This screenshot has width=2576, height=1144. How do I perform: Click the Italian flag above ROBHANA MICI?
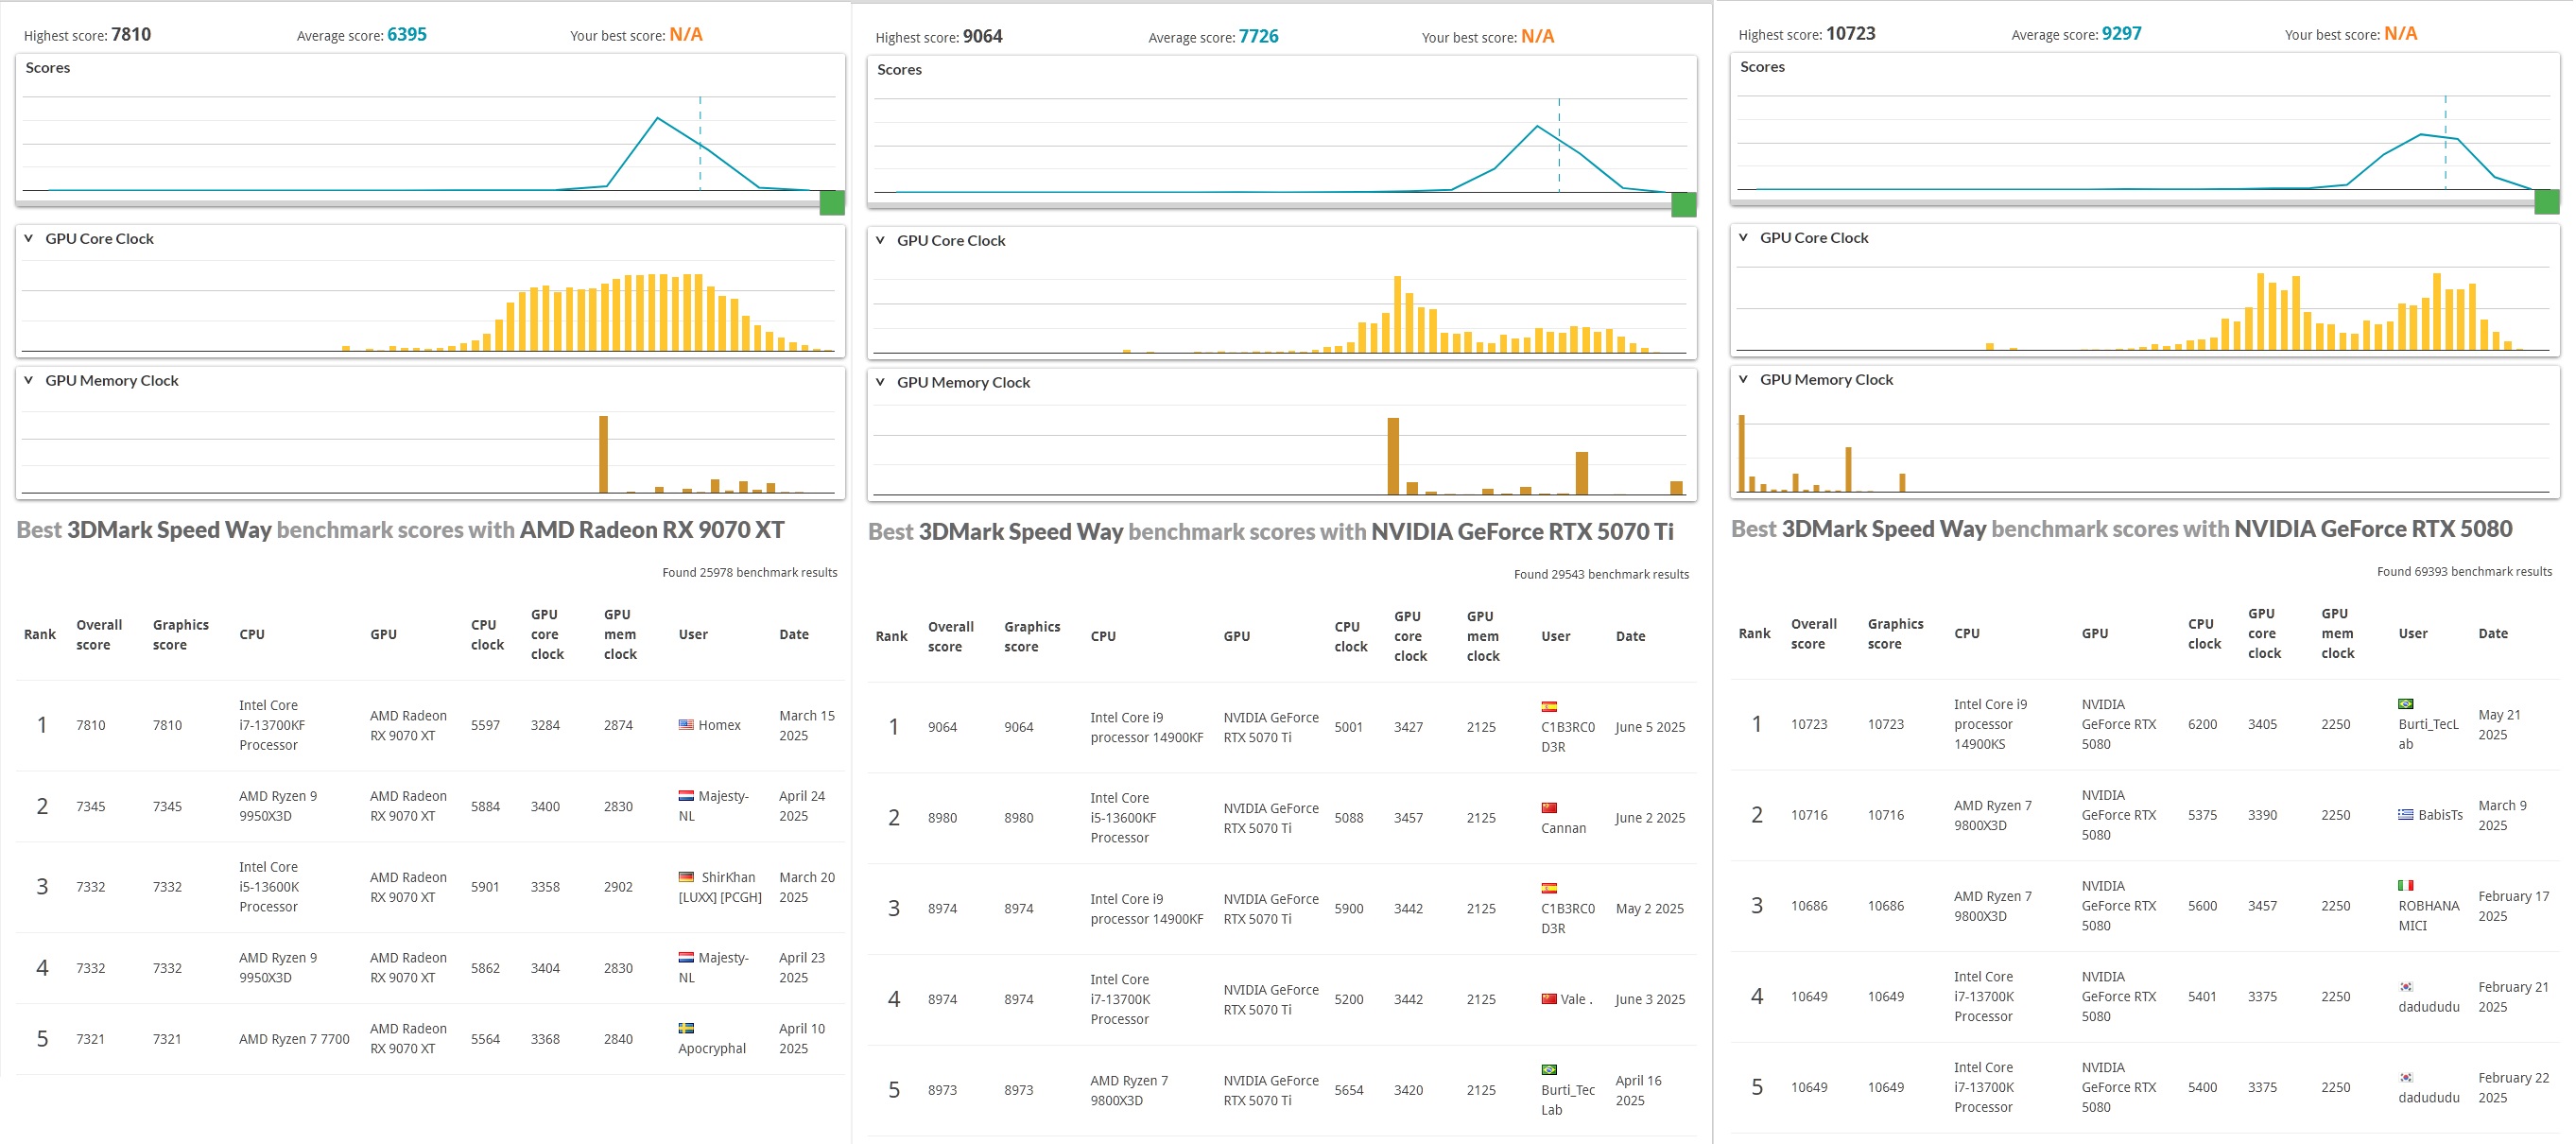[2406, 886]
